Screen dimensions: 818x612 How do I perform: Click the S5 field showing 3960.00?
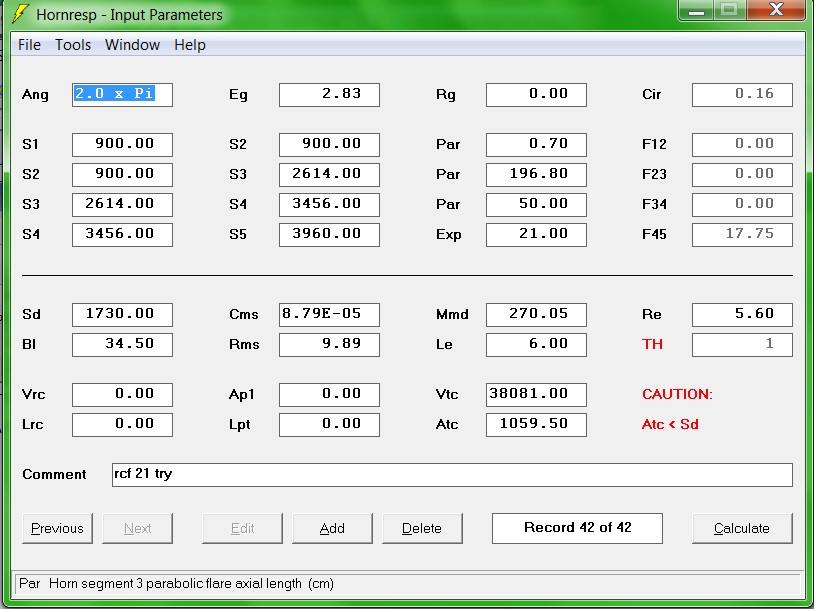[329, 235]
